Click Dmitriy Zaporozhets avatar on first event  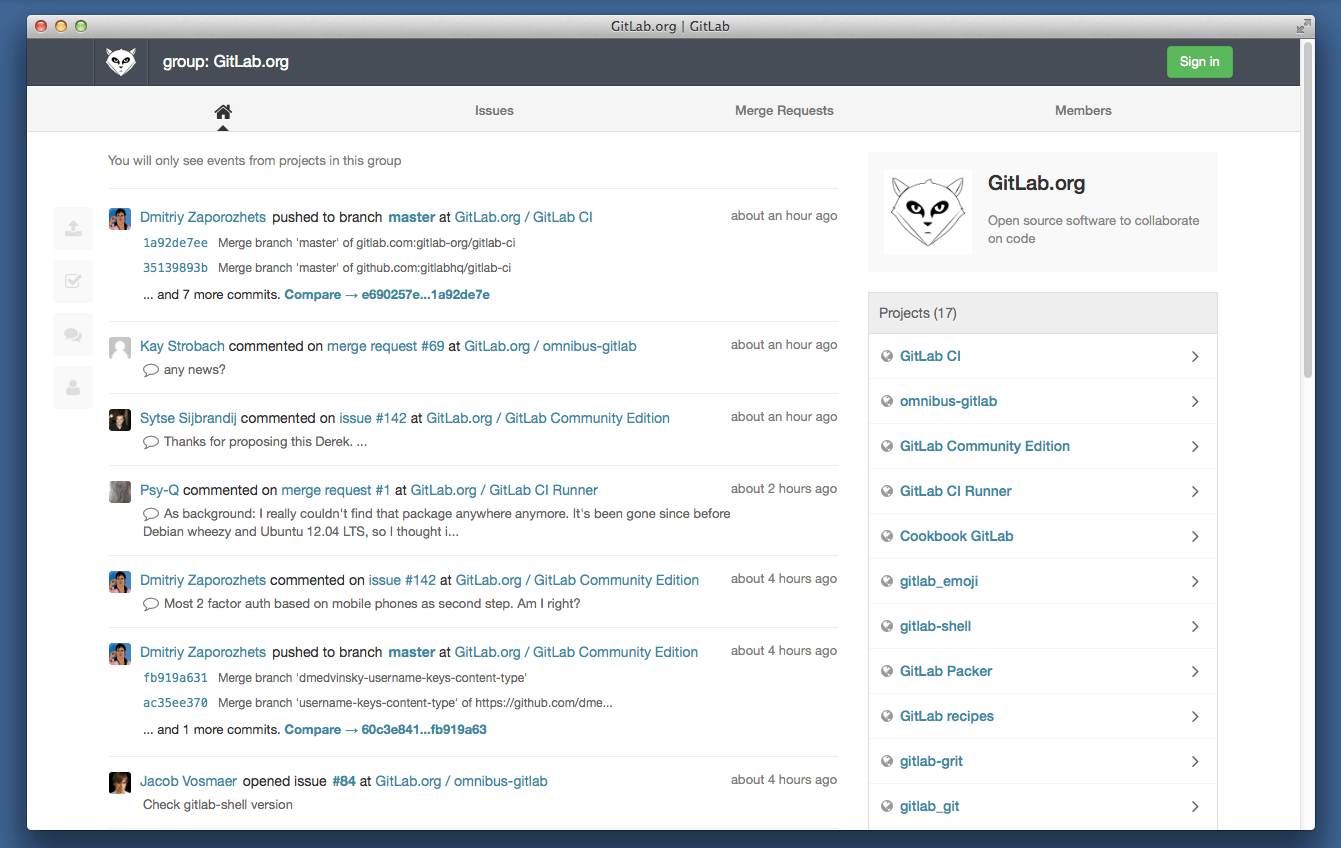tap(120, 218)
